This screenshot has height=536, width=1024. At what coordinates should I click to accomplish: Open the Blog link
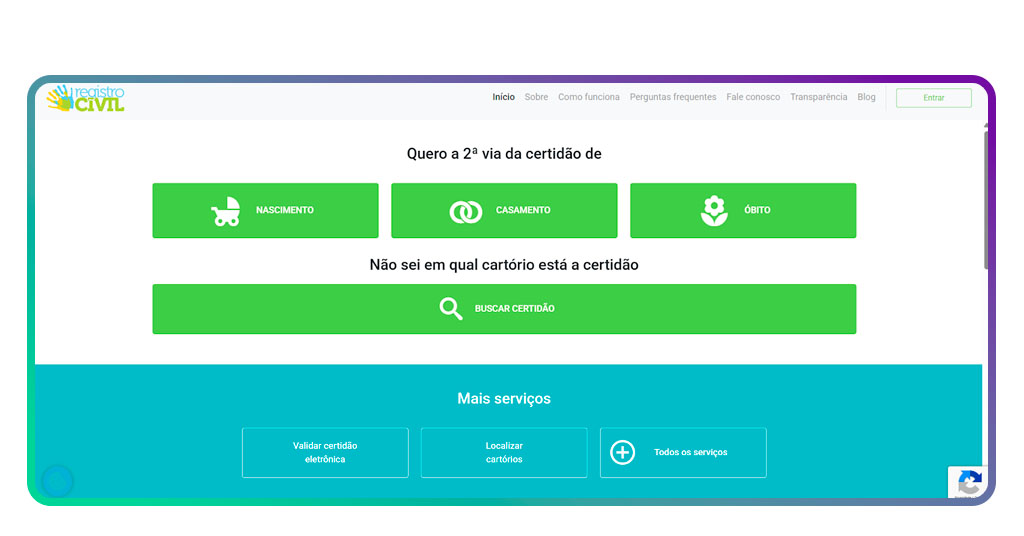866,97
